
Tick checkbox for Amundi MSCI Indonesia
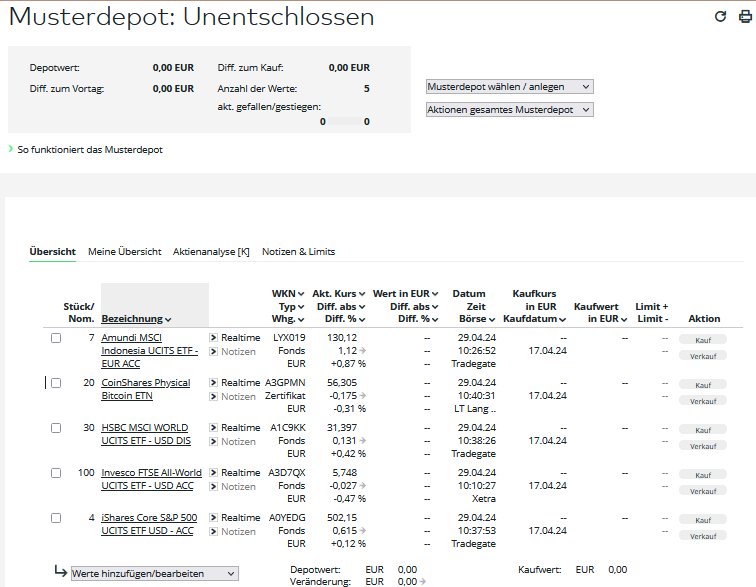[56, 338]
